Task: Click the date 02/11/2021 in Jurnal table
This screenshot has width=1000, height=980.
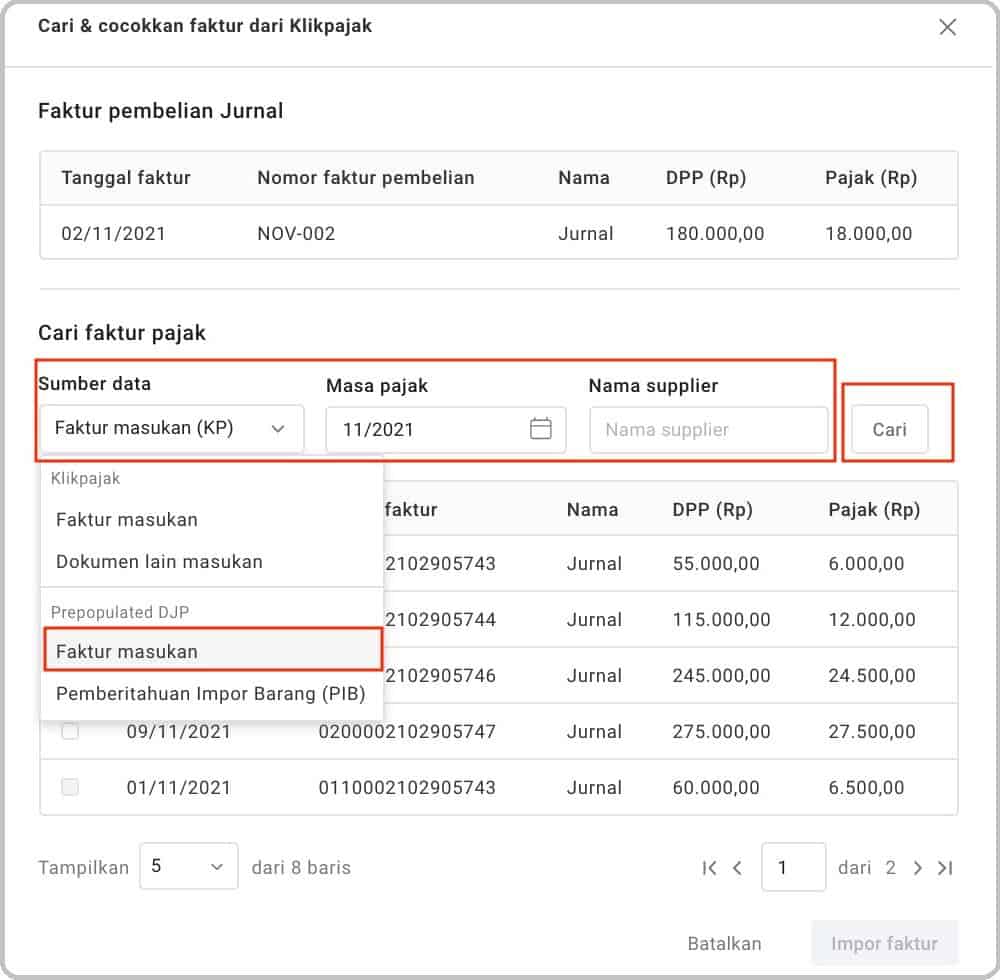Action: click(x=114, y=233)
